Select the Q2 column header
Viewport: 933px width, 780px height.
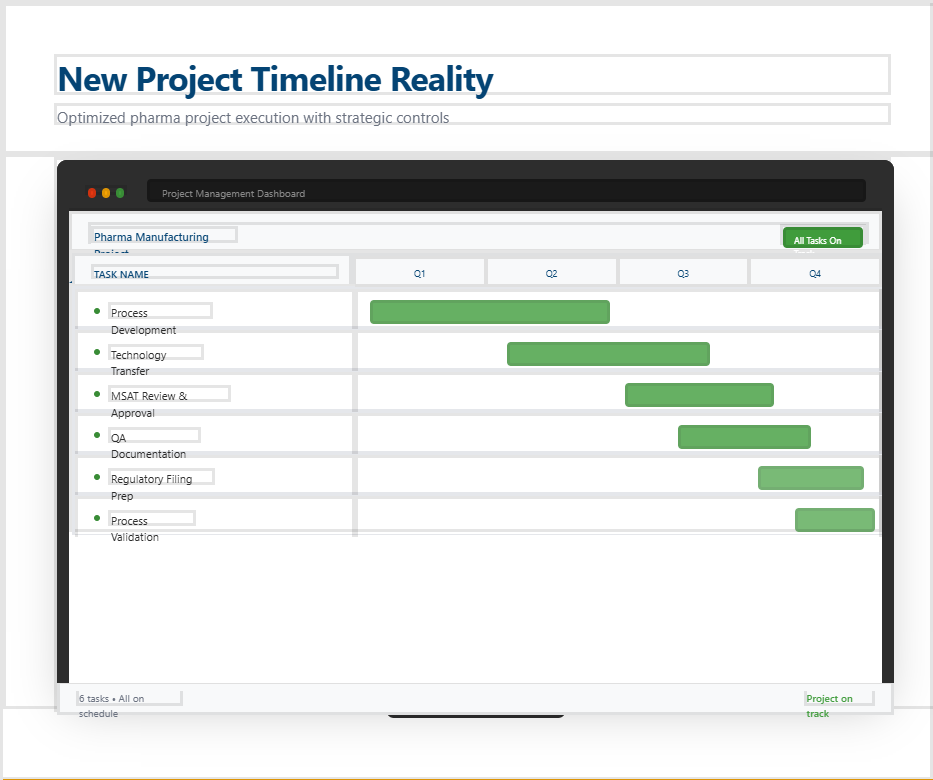[552, 273]
